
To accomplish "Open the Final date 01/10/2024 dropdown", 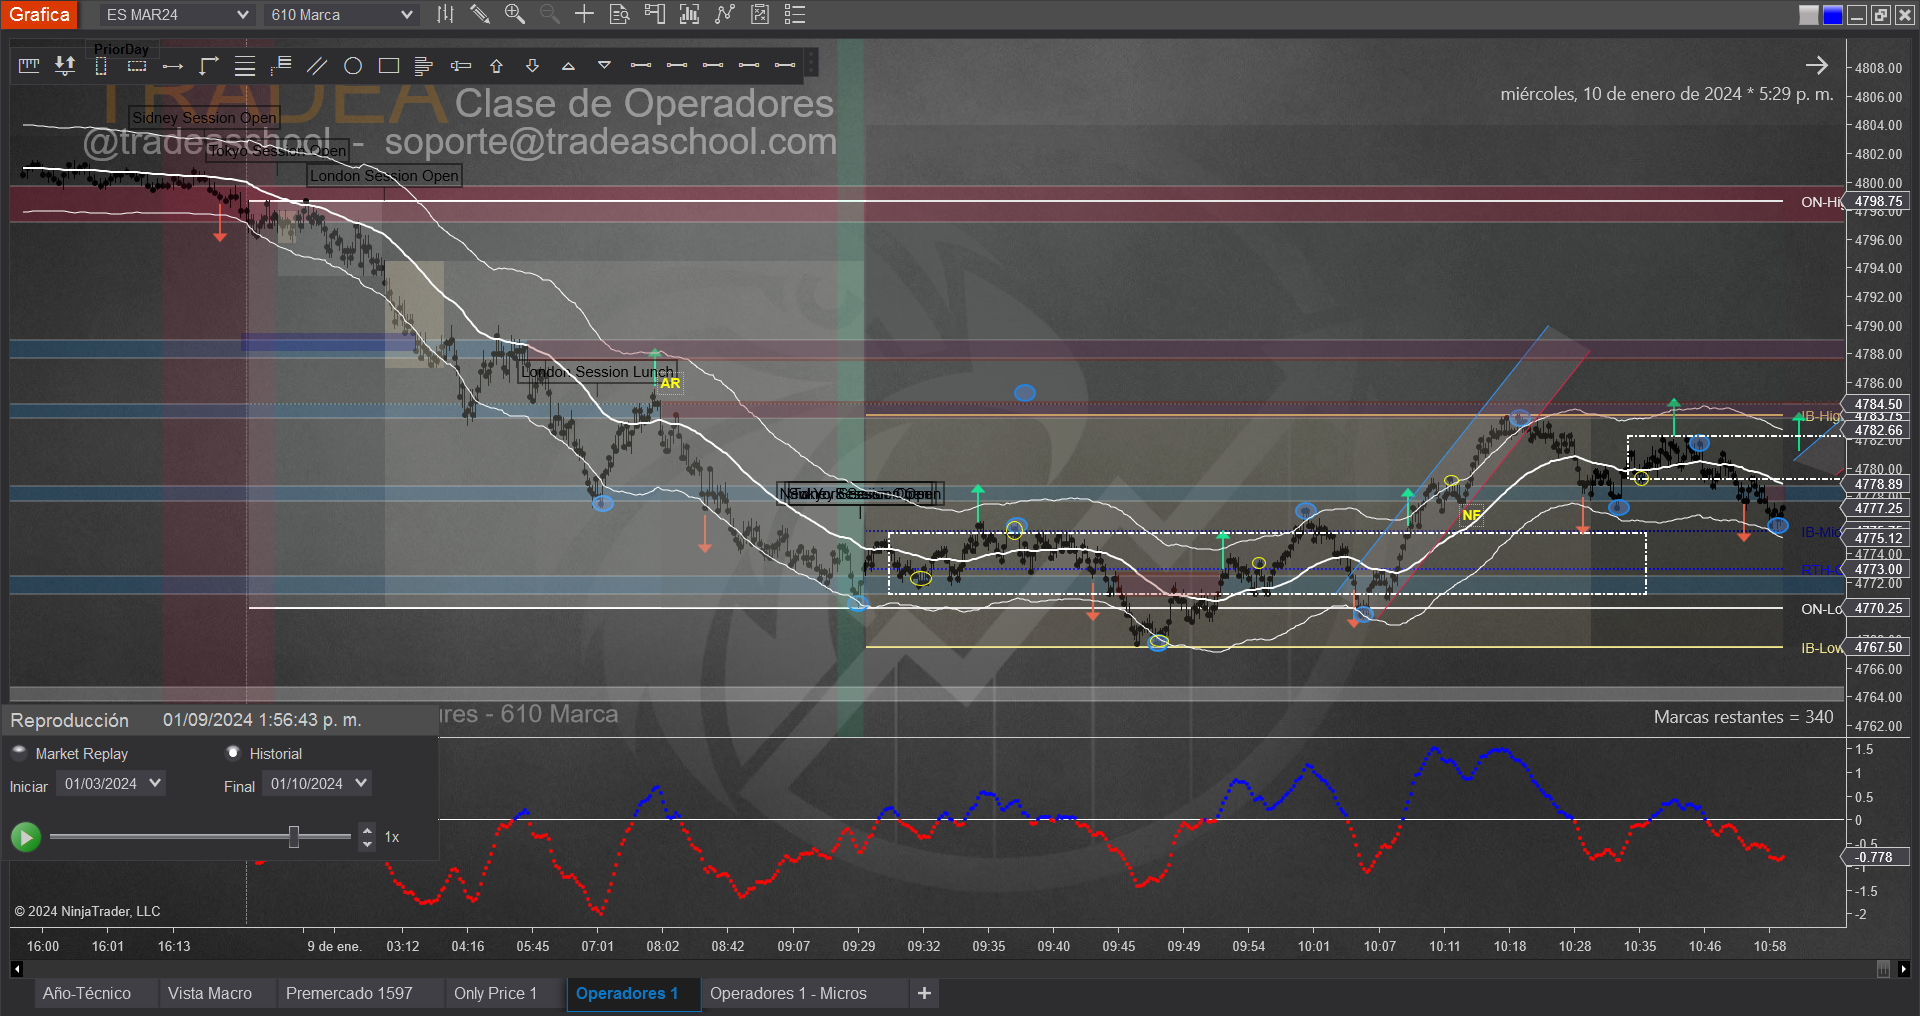I will click(x=317, y=784).
